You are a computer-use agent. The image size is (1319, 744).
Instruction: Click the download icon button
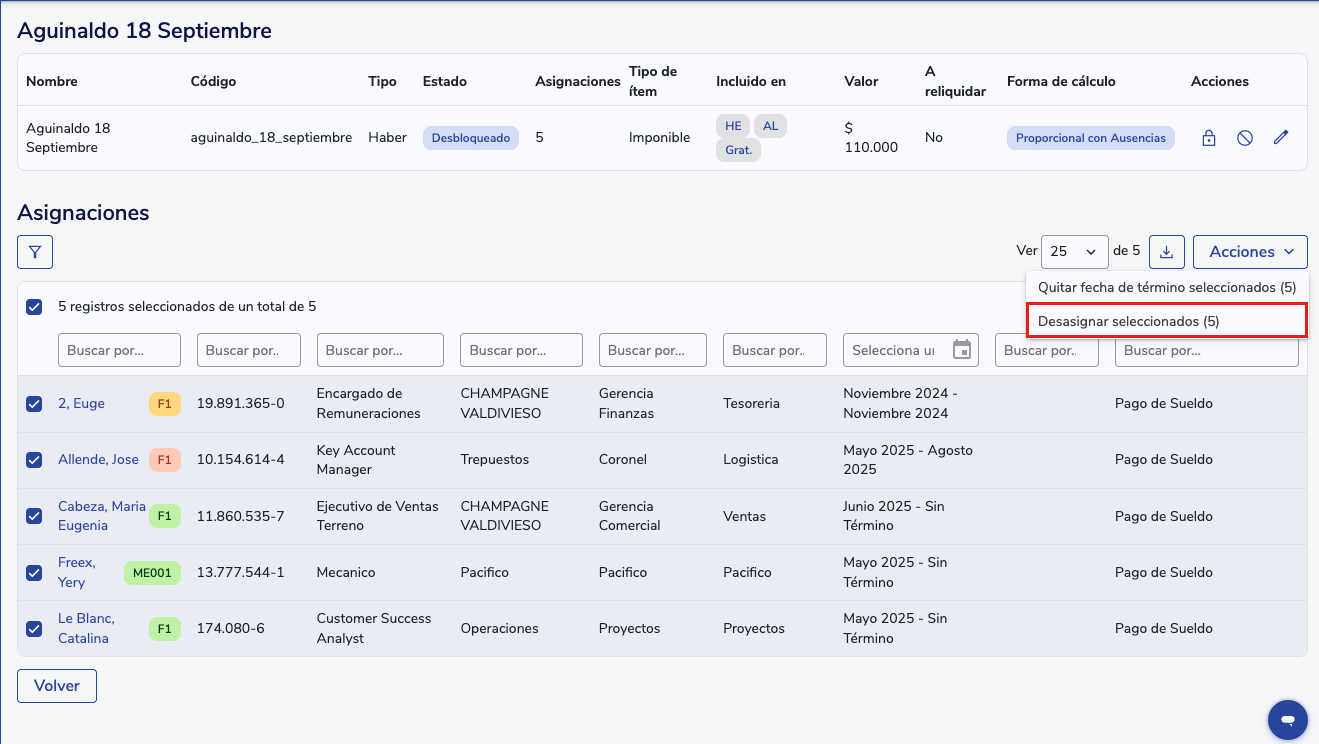pyautogui.click(x=1166, y=252)
